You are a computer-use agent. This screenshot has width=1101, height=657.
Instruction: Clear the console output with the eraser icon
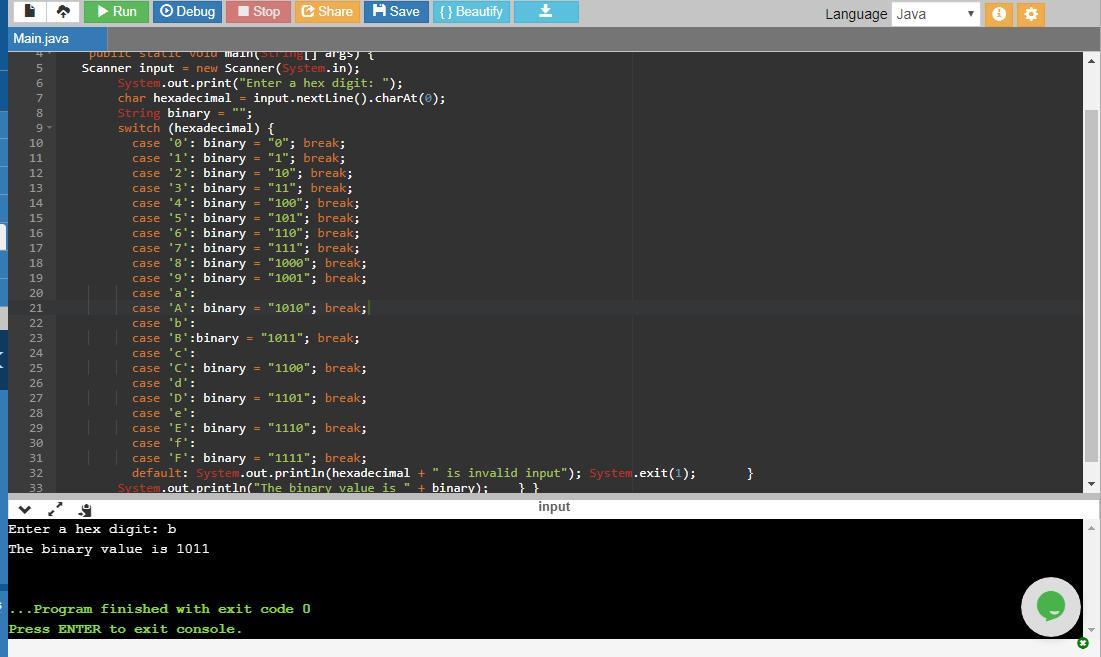[x=85, y=509]
